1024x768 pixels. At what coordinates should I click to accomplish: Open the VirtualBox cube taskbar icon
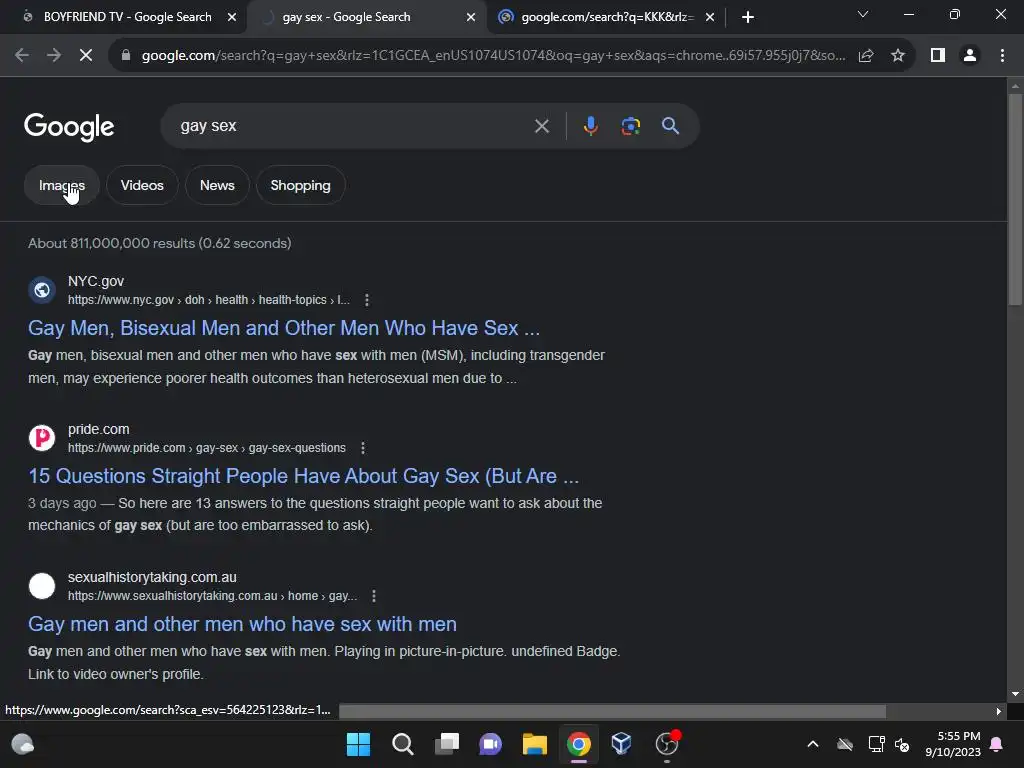click(622, 744)
